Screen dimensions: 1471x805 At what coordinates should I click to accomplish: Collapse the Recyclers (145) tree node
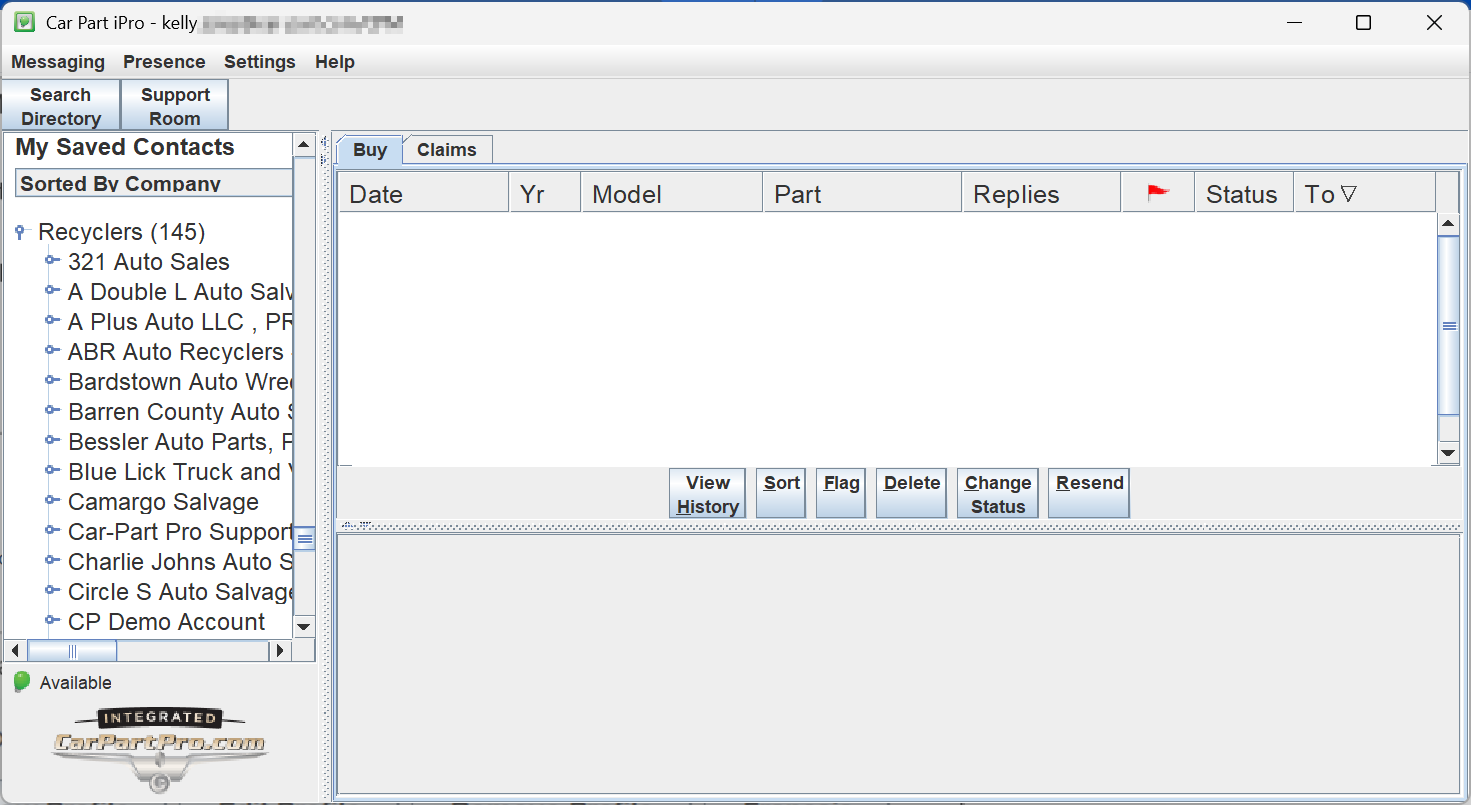[x=21, y=232]
